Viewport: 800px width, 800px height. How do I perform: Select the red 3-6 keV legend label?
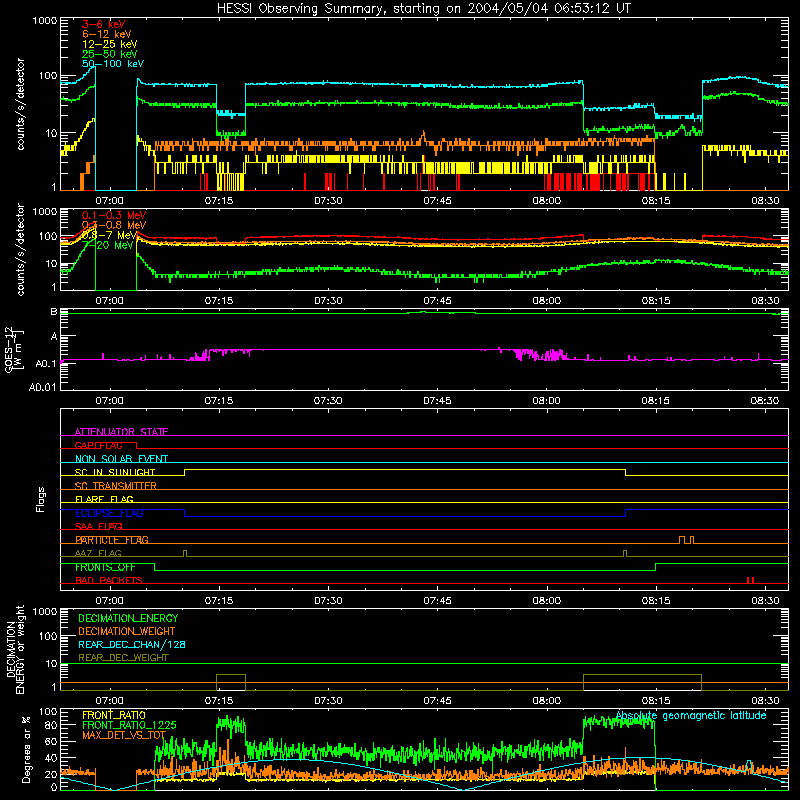[104, 24]
